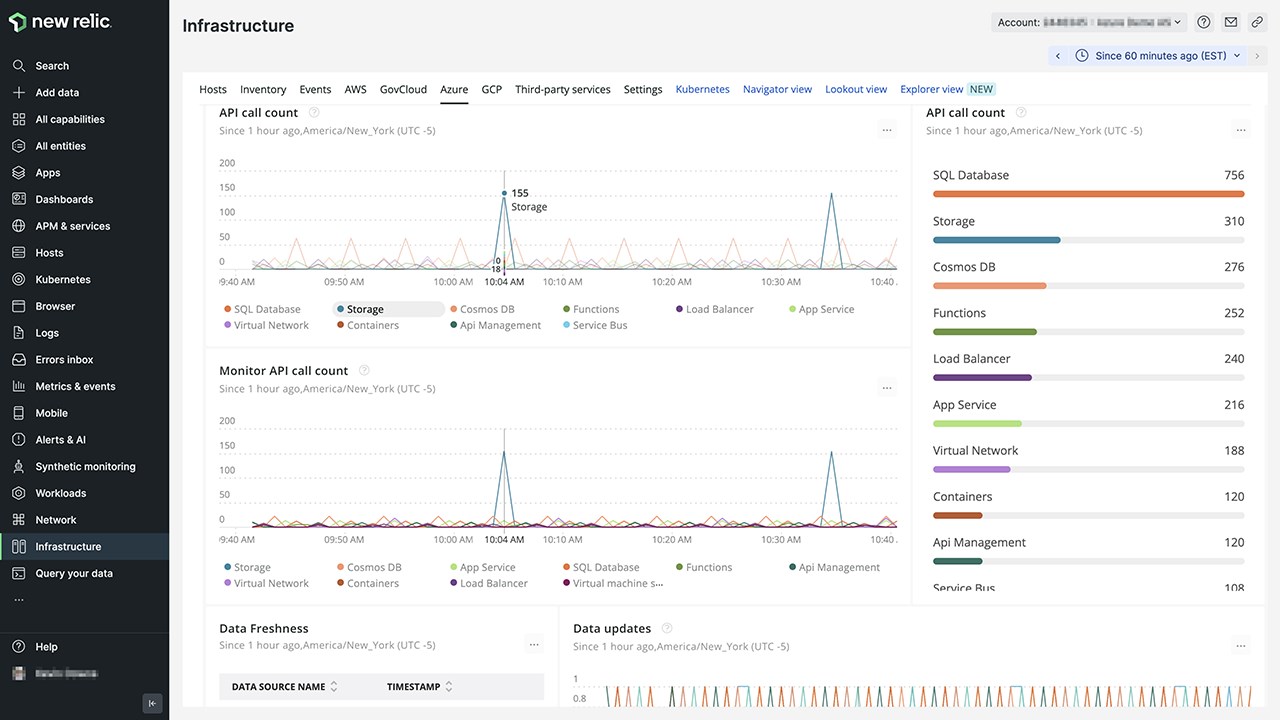Copy permalink via the link icon
1280x720 pixels.
pos(1257,22)
